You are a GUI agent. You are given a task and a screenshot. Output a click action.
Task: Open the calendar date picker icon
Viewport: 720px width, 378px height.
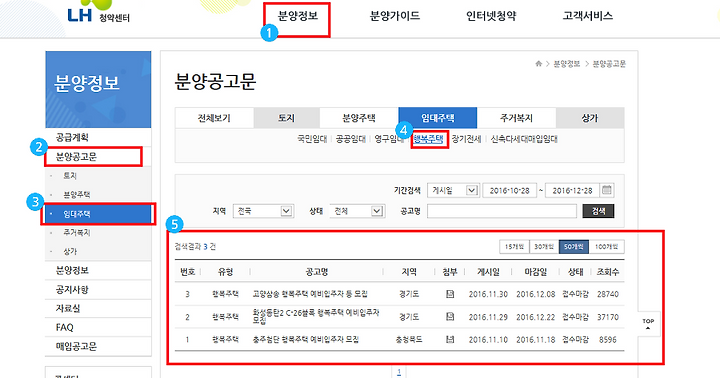coord(607,190)
